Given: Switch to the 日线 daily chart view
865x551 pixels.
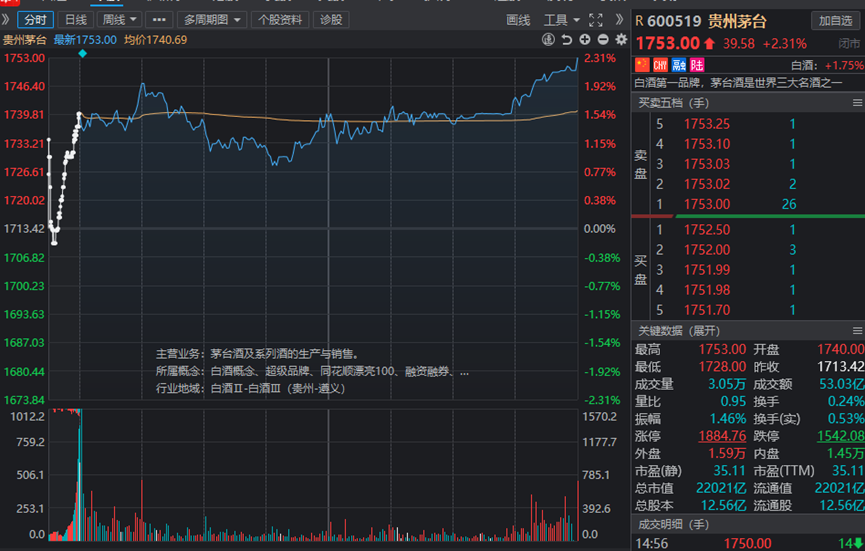Looking at the screenshot, I should (x=75, y=19).
